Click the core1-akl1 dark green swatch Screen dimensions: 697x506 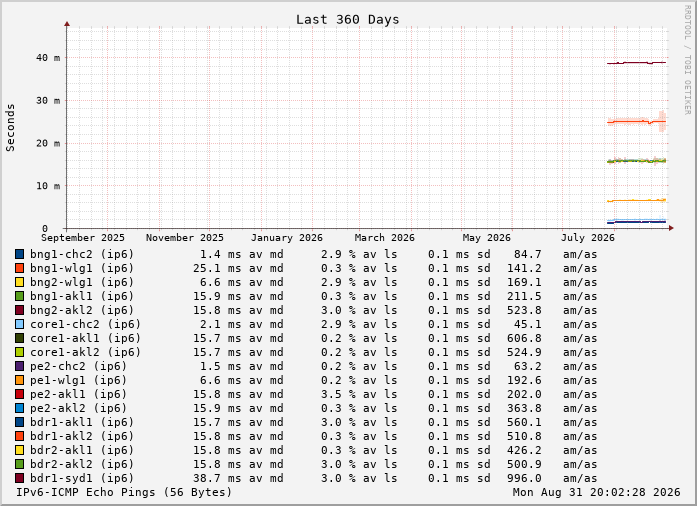click(20, 338)
